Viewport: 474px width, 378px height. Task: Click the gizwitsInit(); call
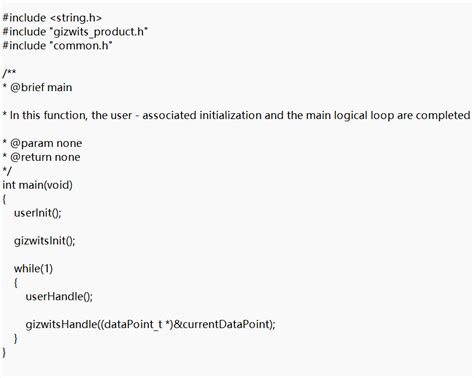tap(45, 241)
